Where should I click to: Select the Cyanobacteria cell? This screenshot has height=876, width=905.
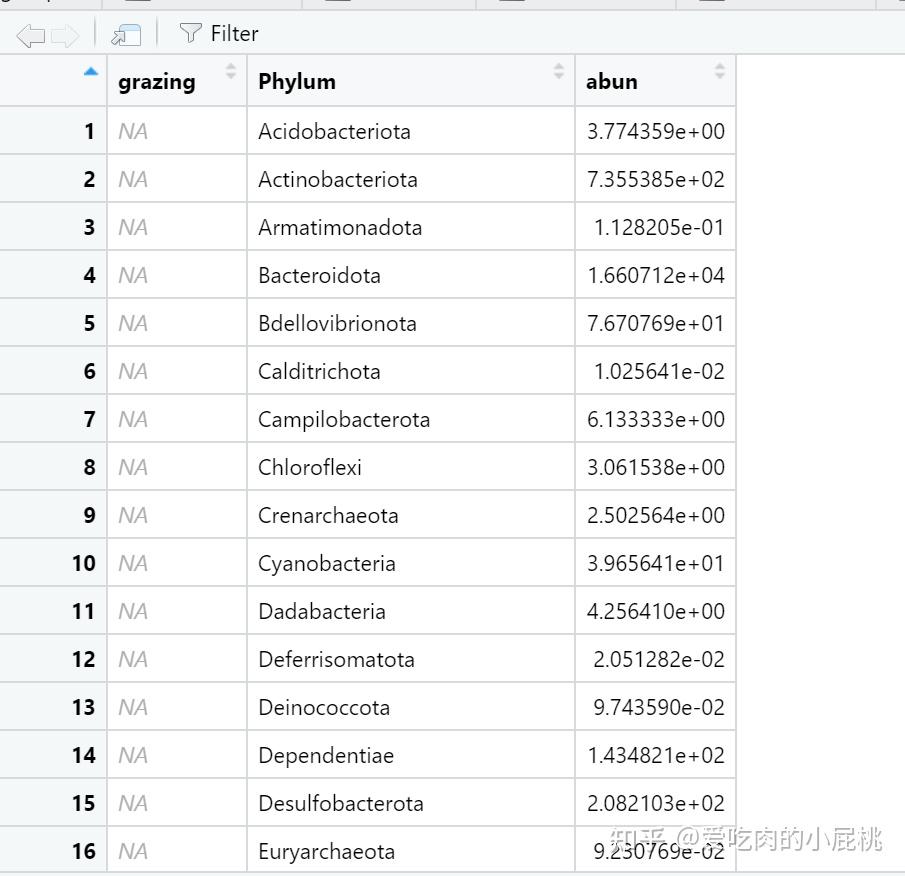click(411, 563)
